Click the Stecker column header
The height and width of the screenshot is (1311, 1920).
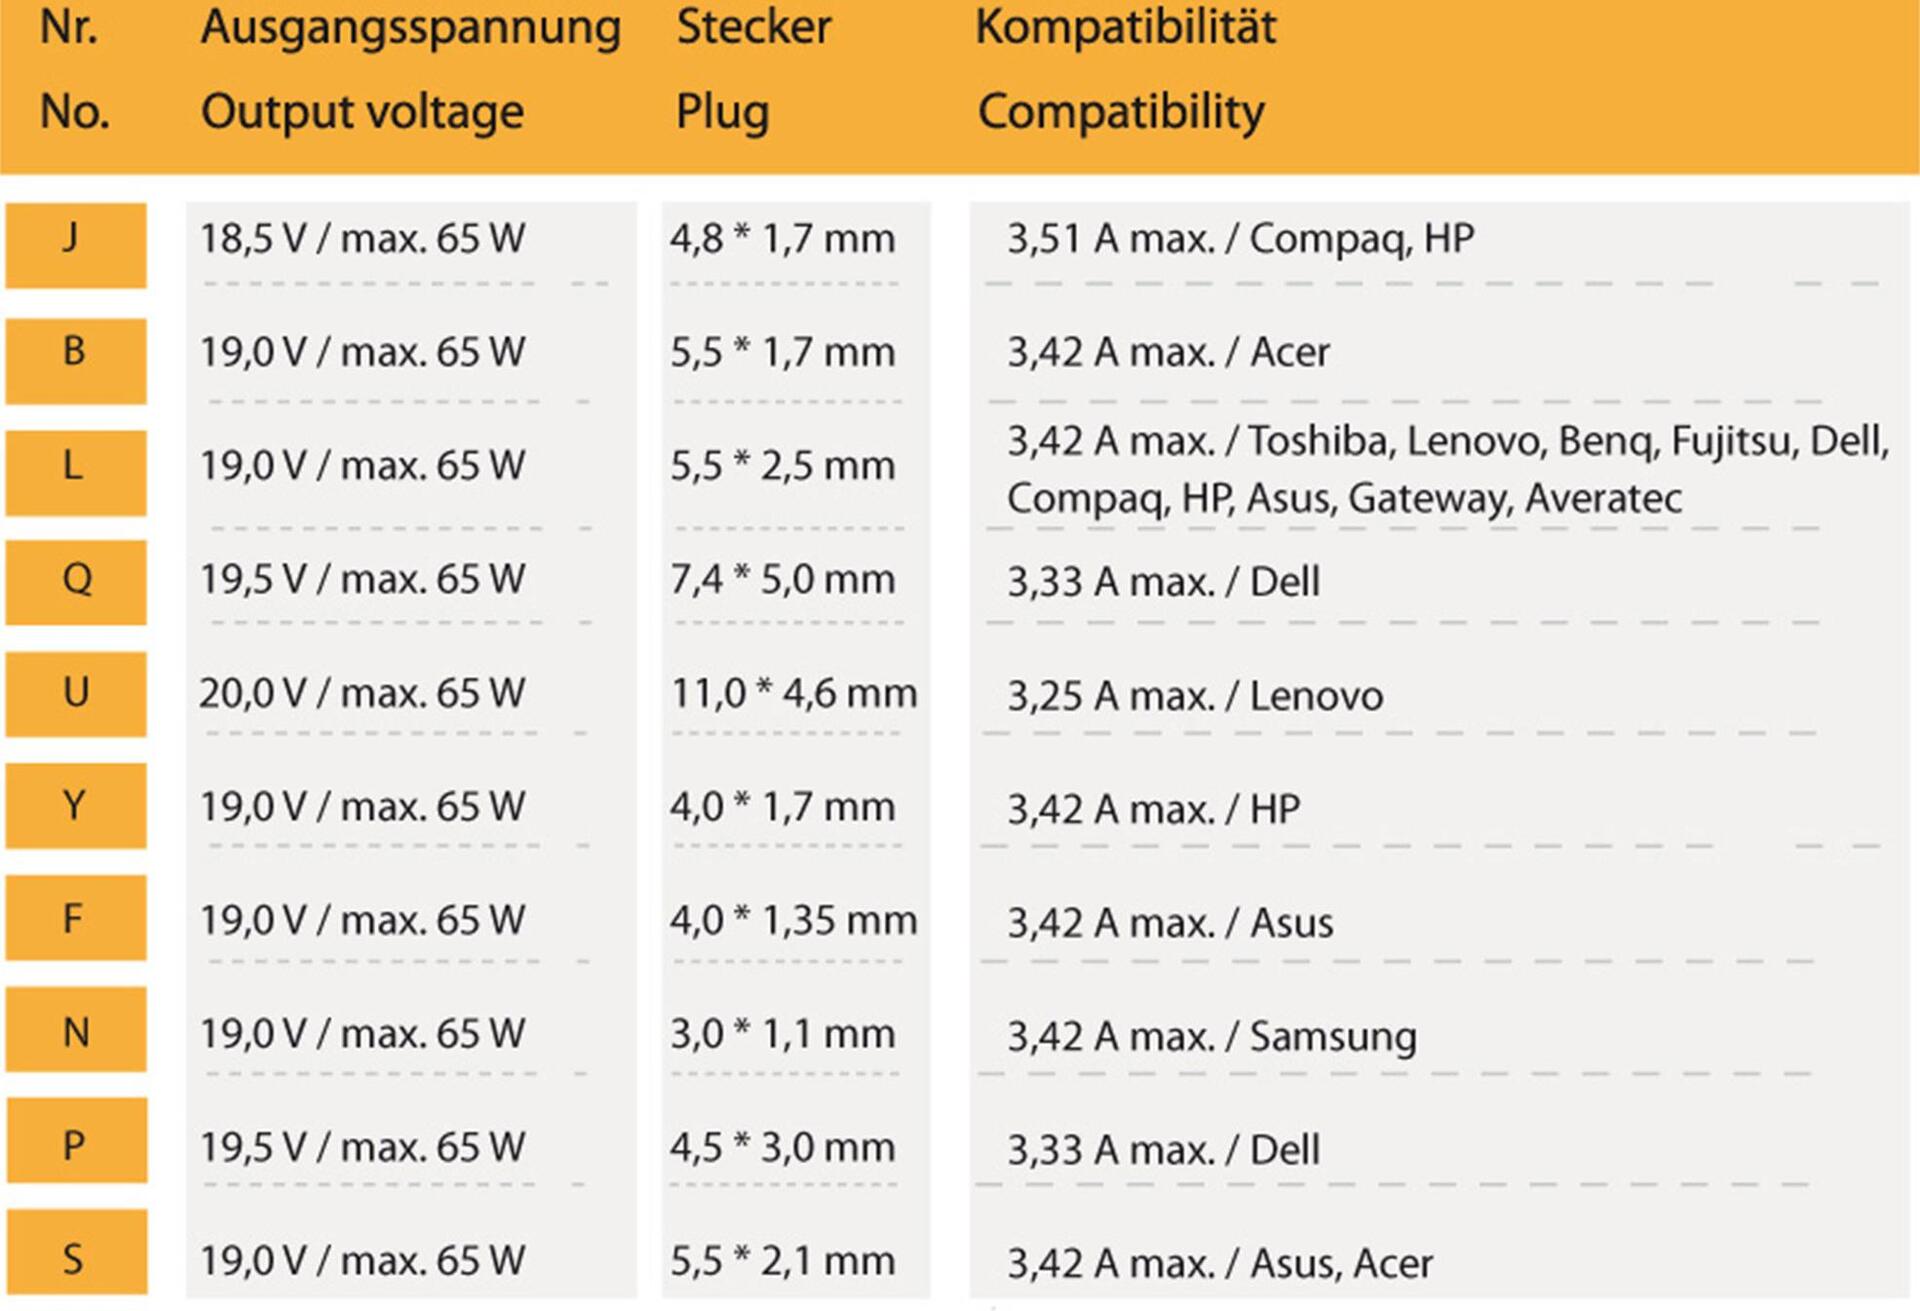click(753, 28)
